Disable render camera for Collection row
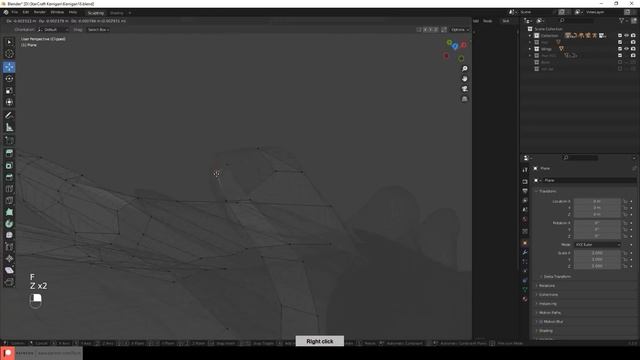The image size is (640, 360). click(633, 36)
